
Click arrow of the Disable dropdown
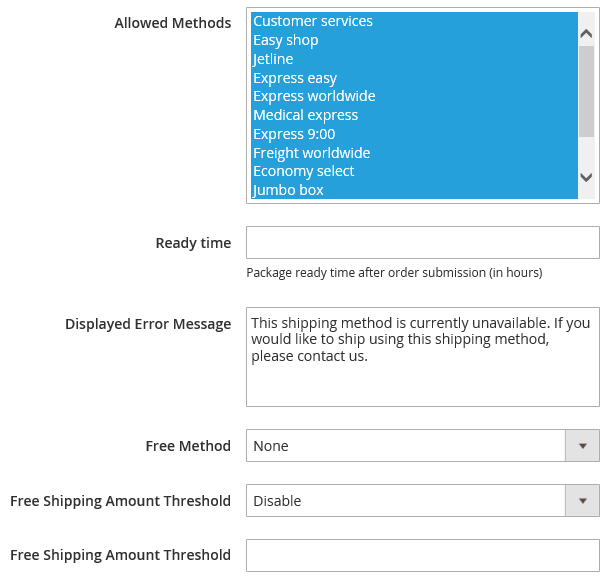pos(582,501)
